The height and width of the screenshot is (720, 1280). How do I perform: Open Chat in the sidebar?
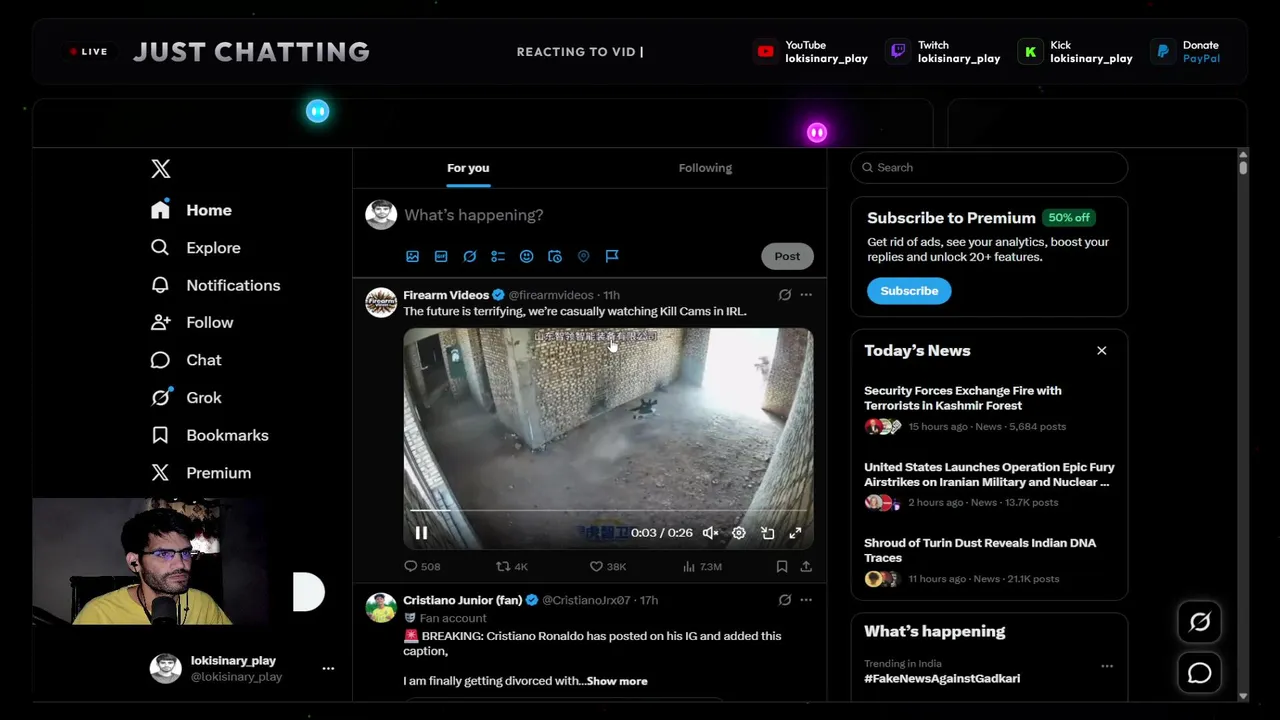tap(186, 360)
